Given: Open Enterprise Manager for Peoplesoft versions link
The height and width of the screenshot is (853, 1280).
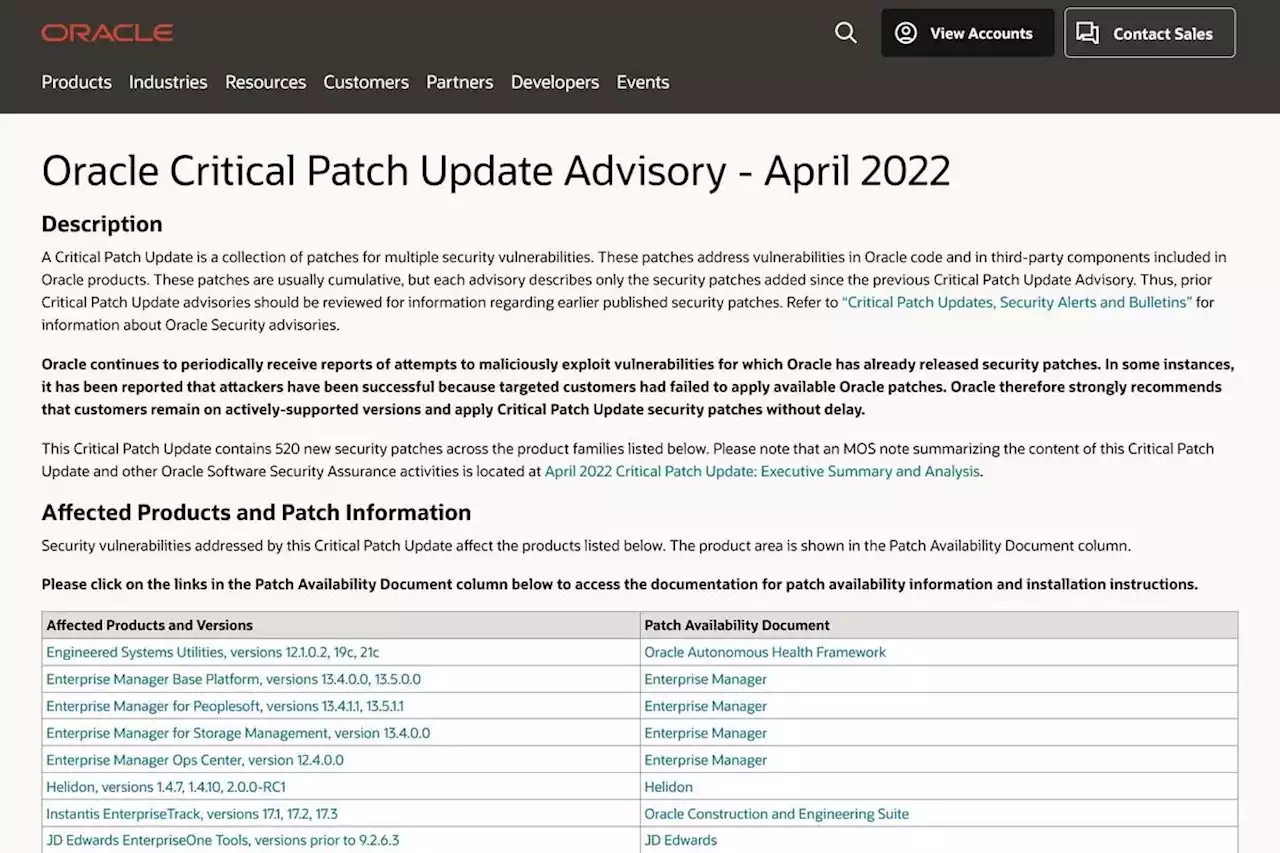Looking at the screenshot, I should (225, 706).
